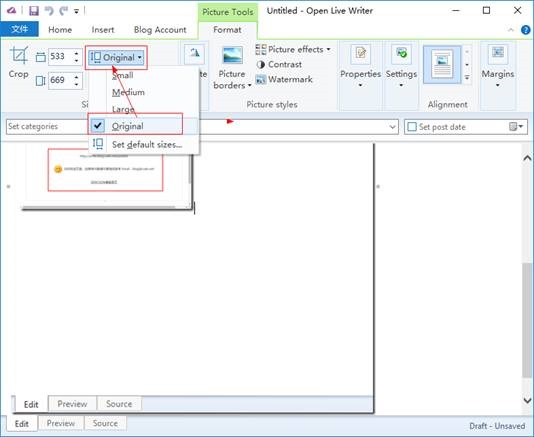Expand the Alignment gallery more arrow
This screenshot has width=534, height=437.
click(467, 78)
